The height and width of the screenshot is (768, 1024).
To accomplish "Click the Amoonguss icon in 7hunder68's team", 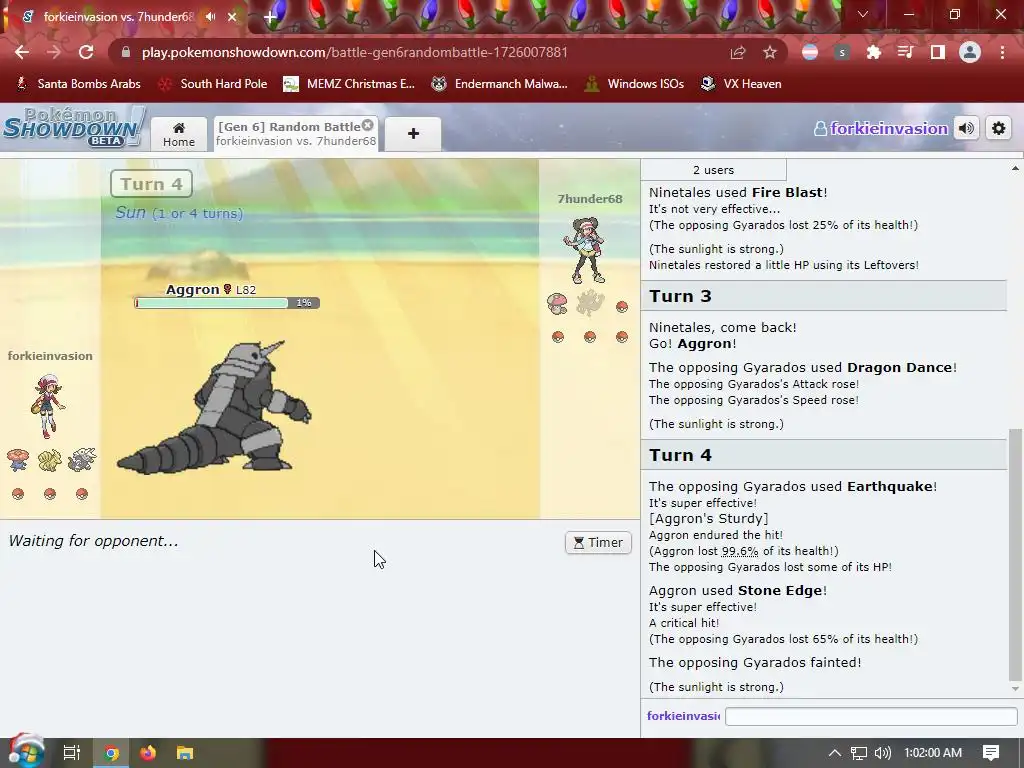I will click(x=558, y=304).
